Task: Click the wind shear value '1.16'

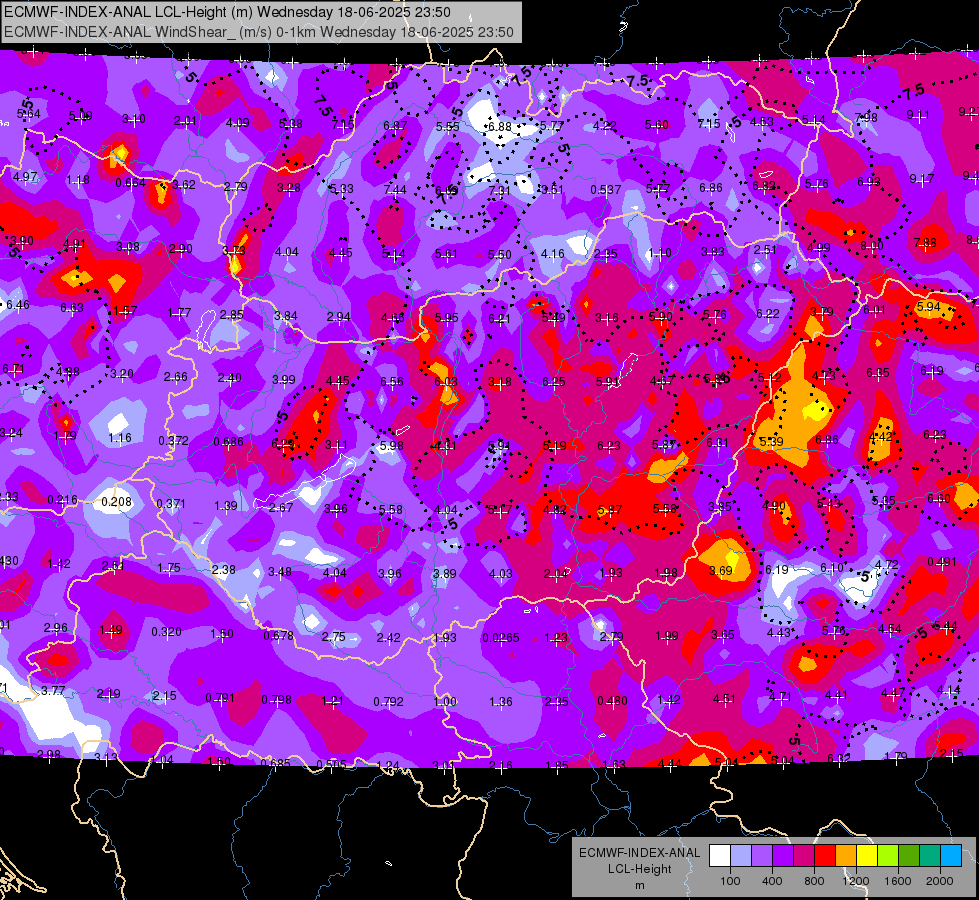Action: [120, 438]
